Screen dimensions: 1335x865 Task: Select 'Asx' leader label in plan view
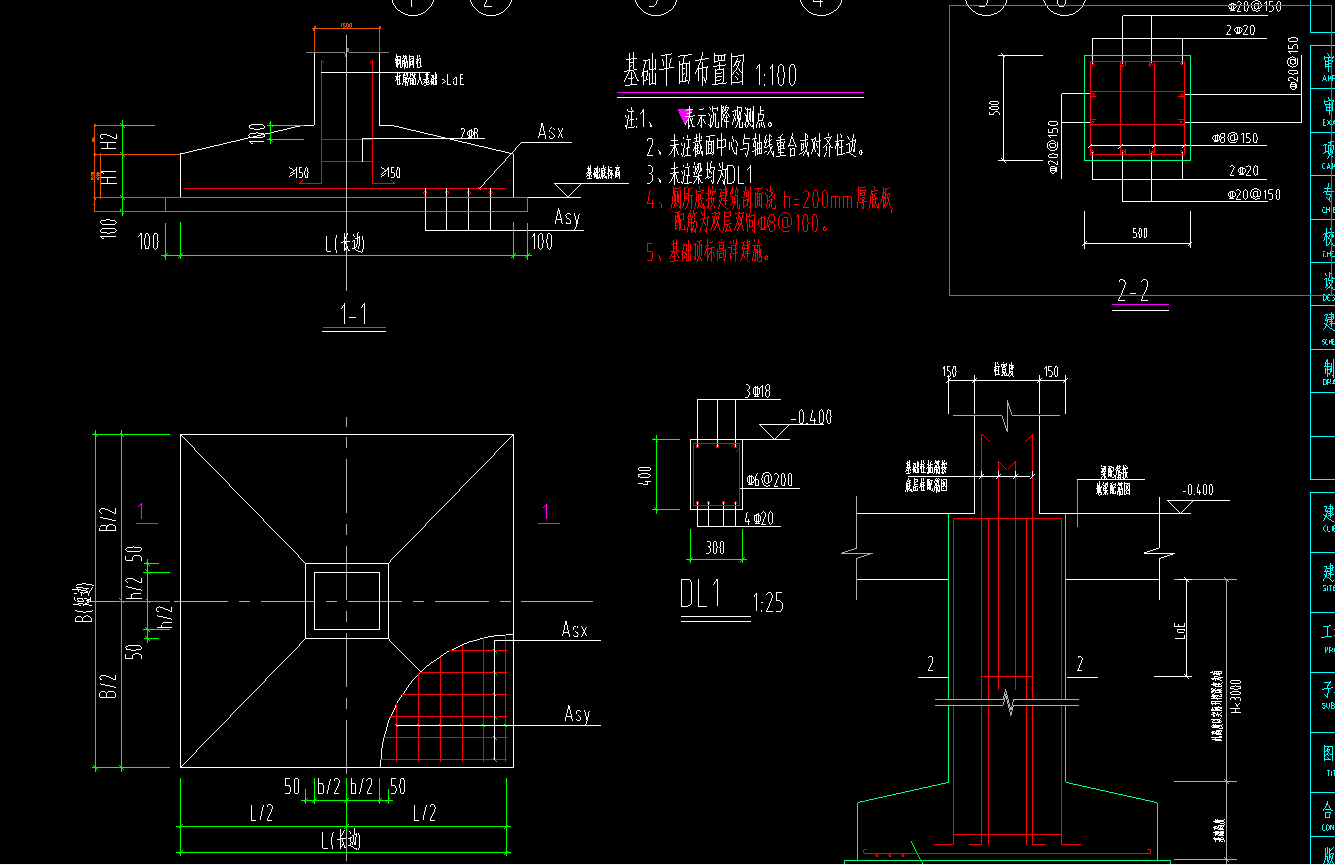(x=575, y=629)
